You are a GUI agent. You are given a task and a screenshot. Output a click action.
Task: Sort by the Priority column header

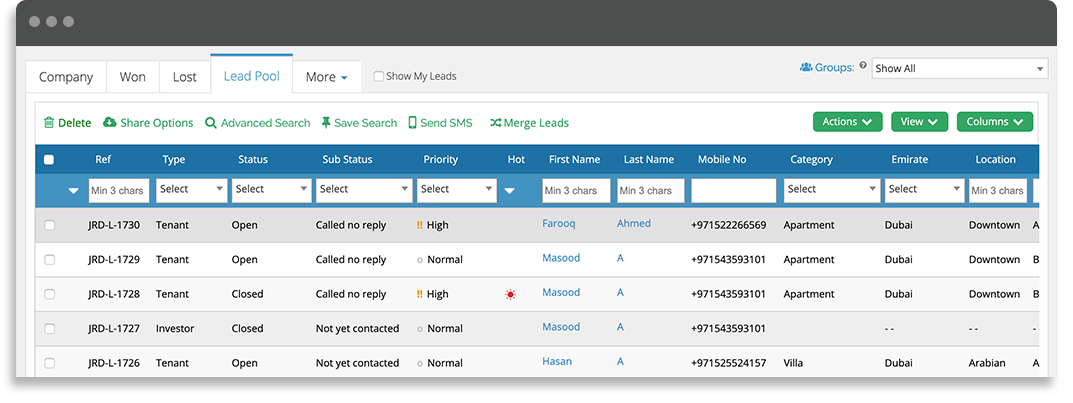pos(441,159)
